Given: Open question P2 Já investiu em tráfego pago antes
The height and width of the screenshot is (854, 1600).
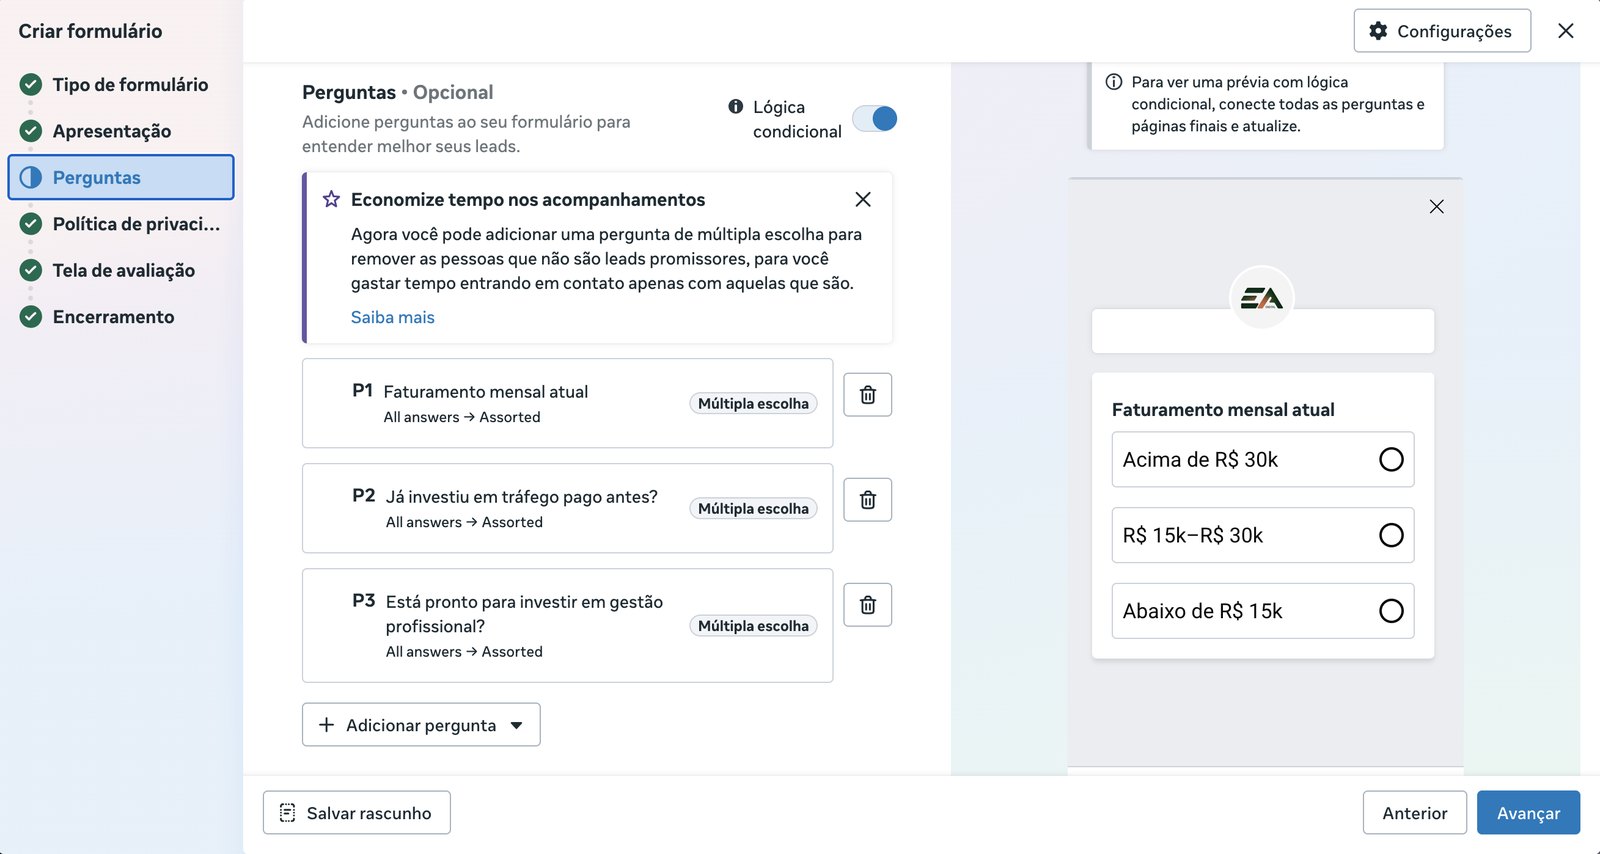Looking at the screenshot, I should [x=567, y=508].
